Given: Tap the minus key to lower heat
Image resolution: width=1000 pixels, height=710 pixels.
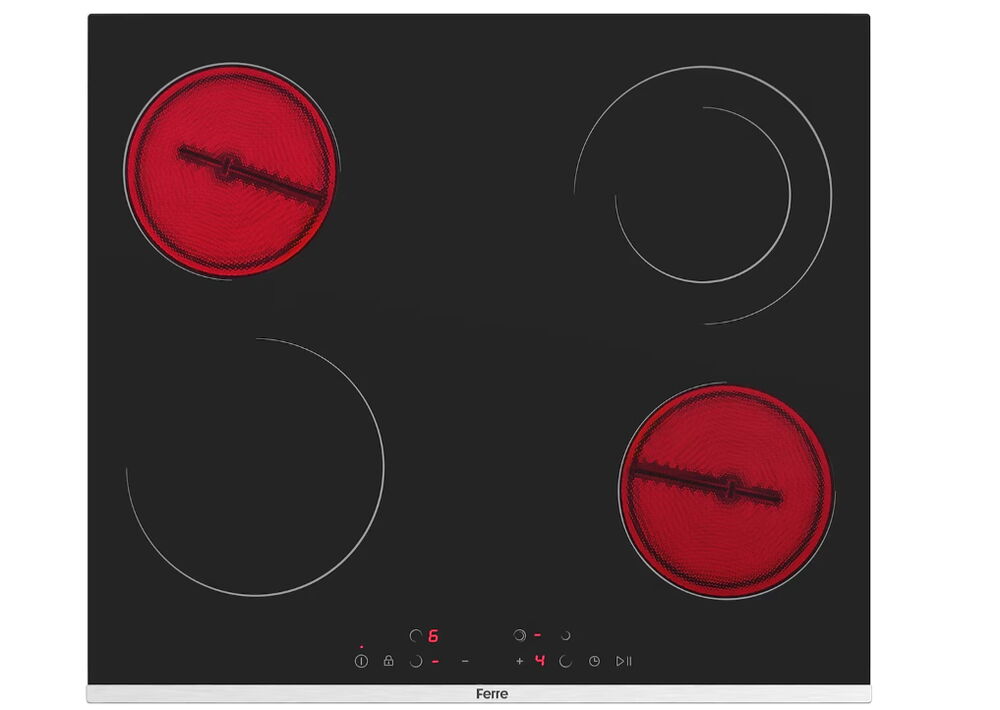Looking at the screenshot, I should 465,662.
